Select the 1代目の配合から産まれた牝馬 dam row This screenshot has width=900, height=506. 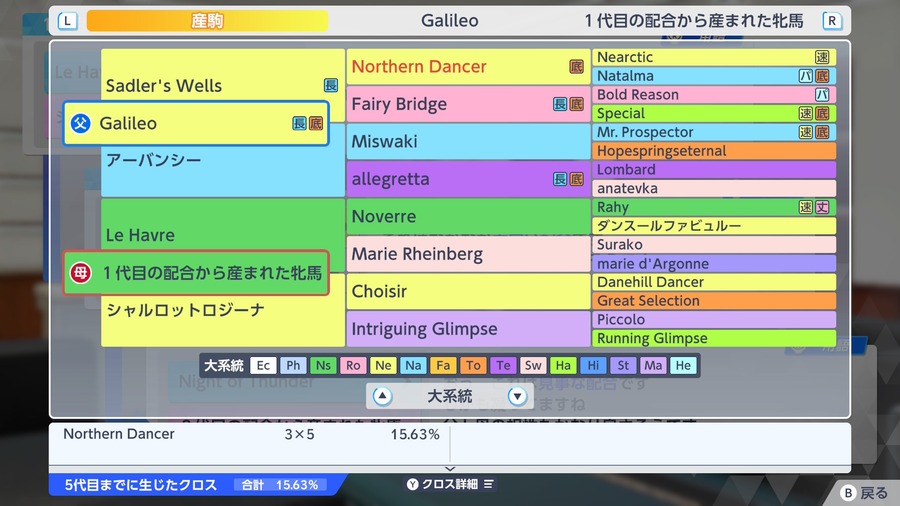[x=196, y=273]
